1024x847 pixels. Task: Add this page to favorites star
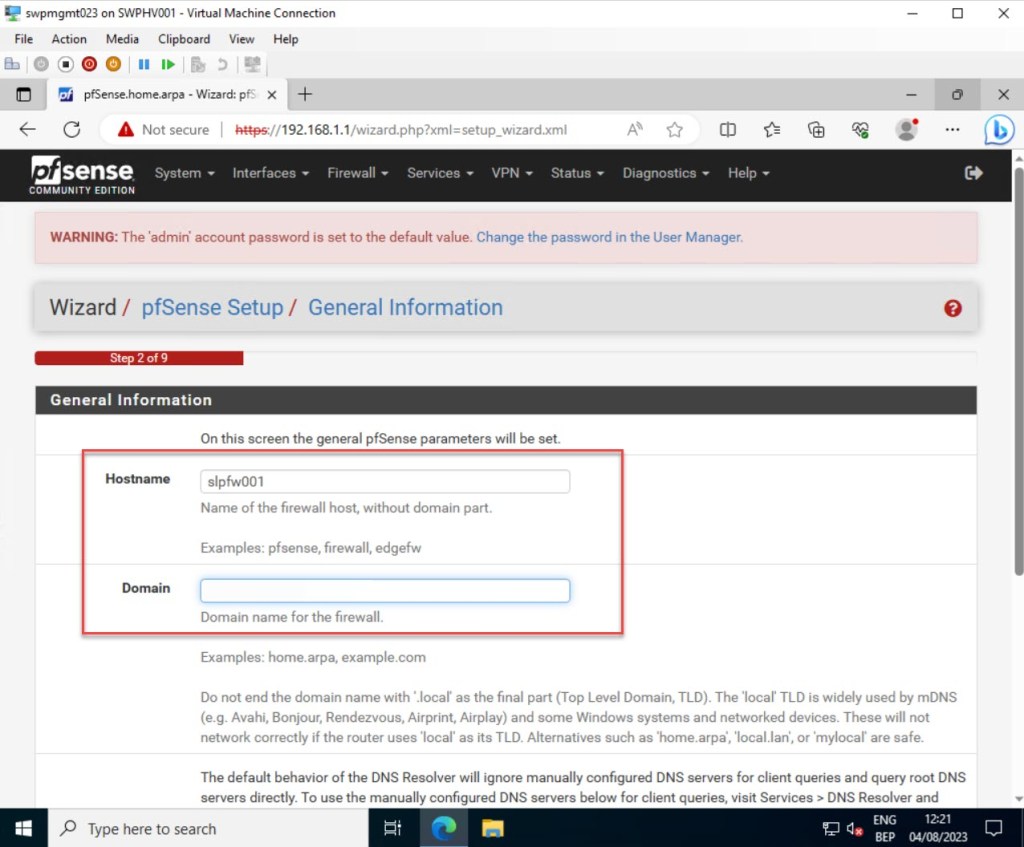click(x=675, y=129)
